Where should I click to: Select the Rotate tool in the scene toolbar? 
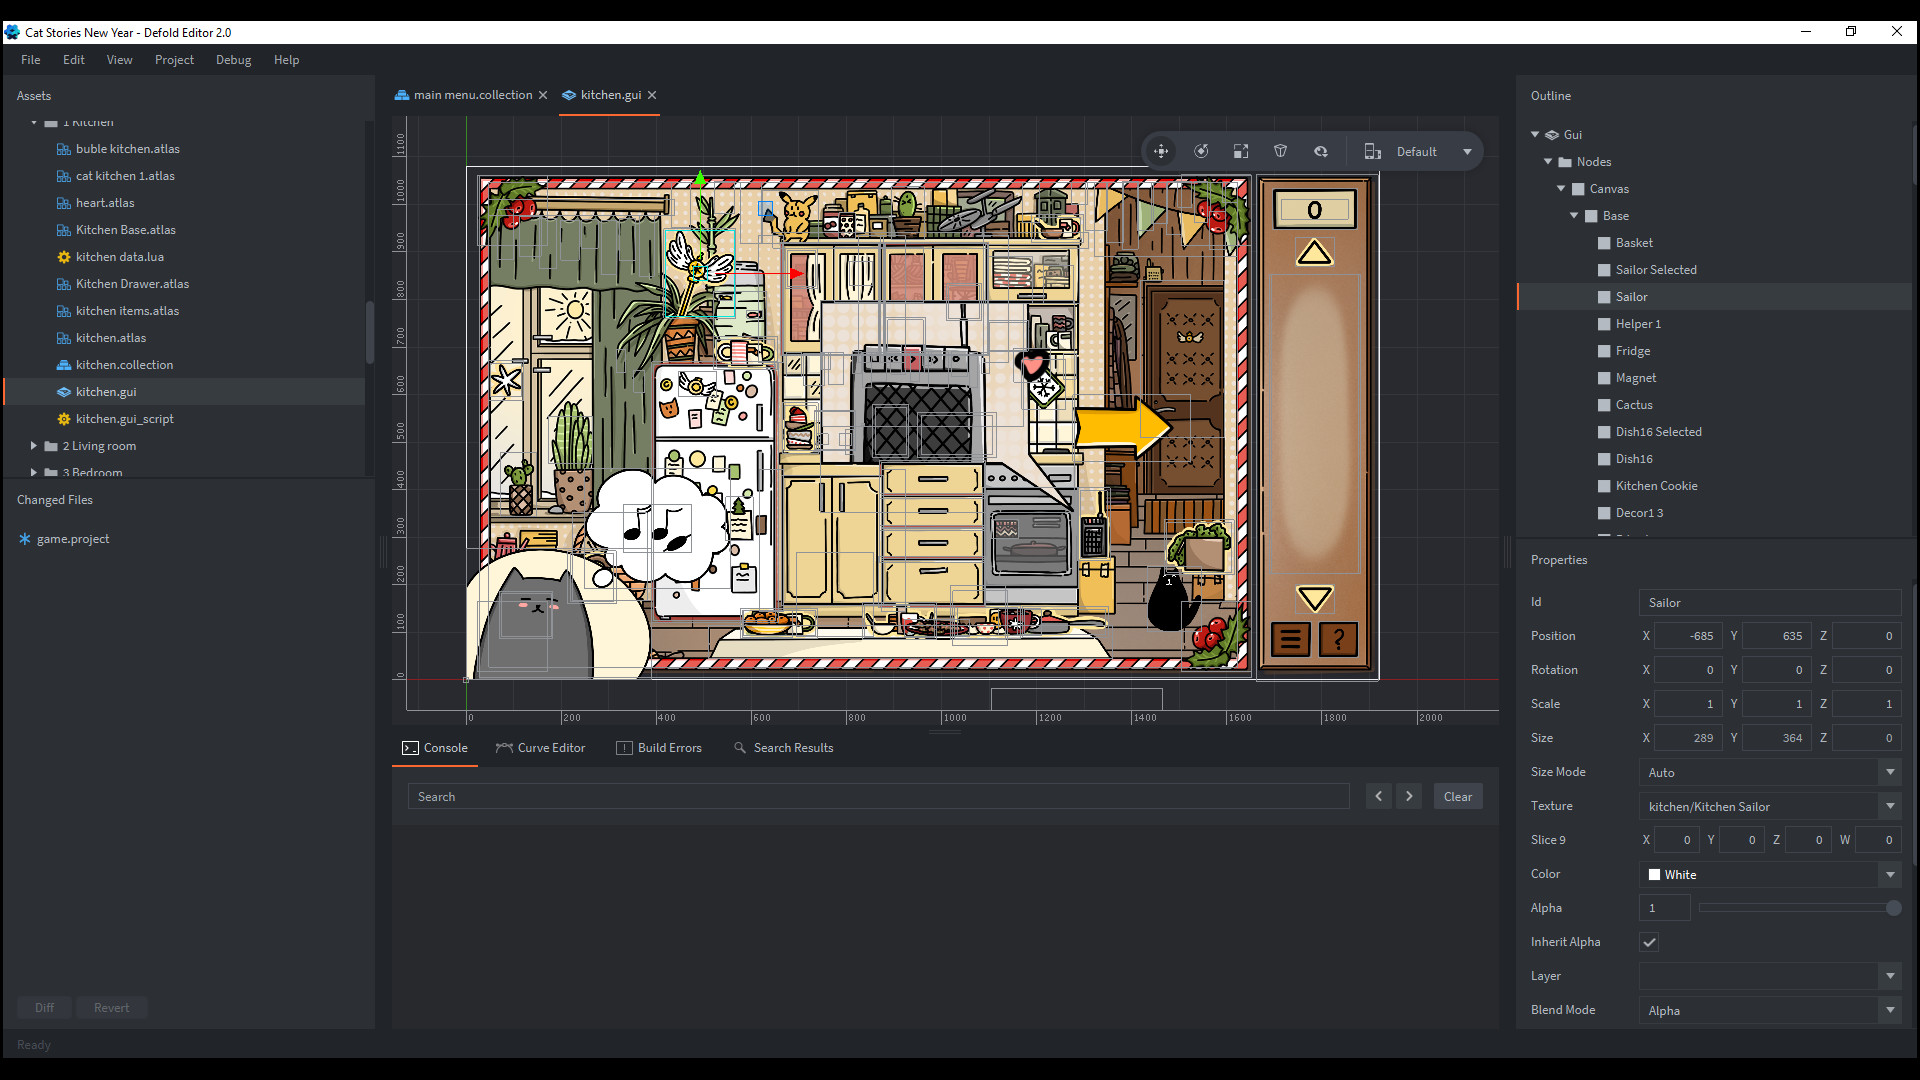tap(1201, 151)
